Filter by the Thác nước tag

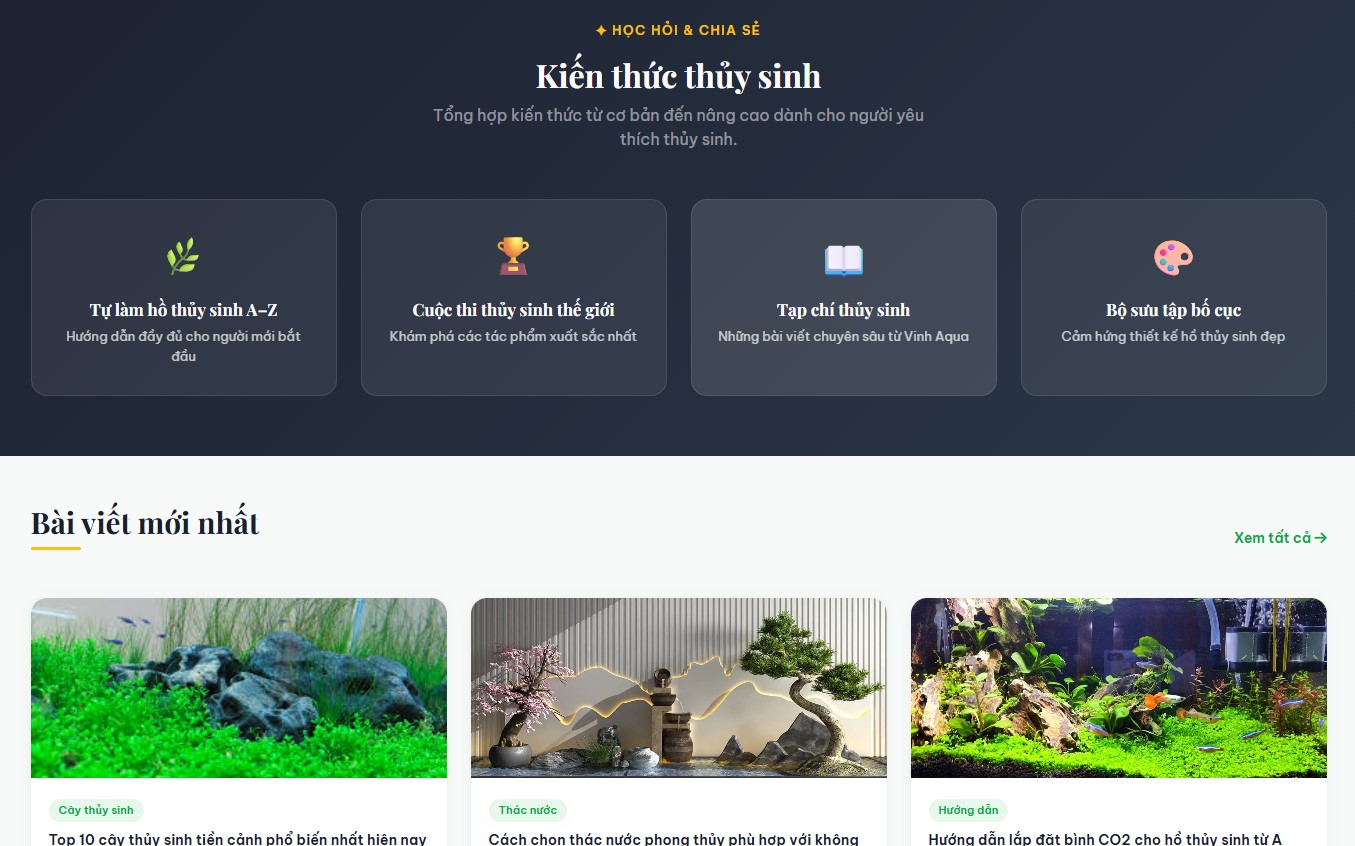528,810
